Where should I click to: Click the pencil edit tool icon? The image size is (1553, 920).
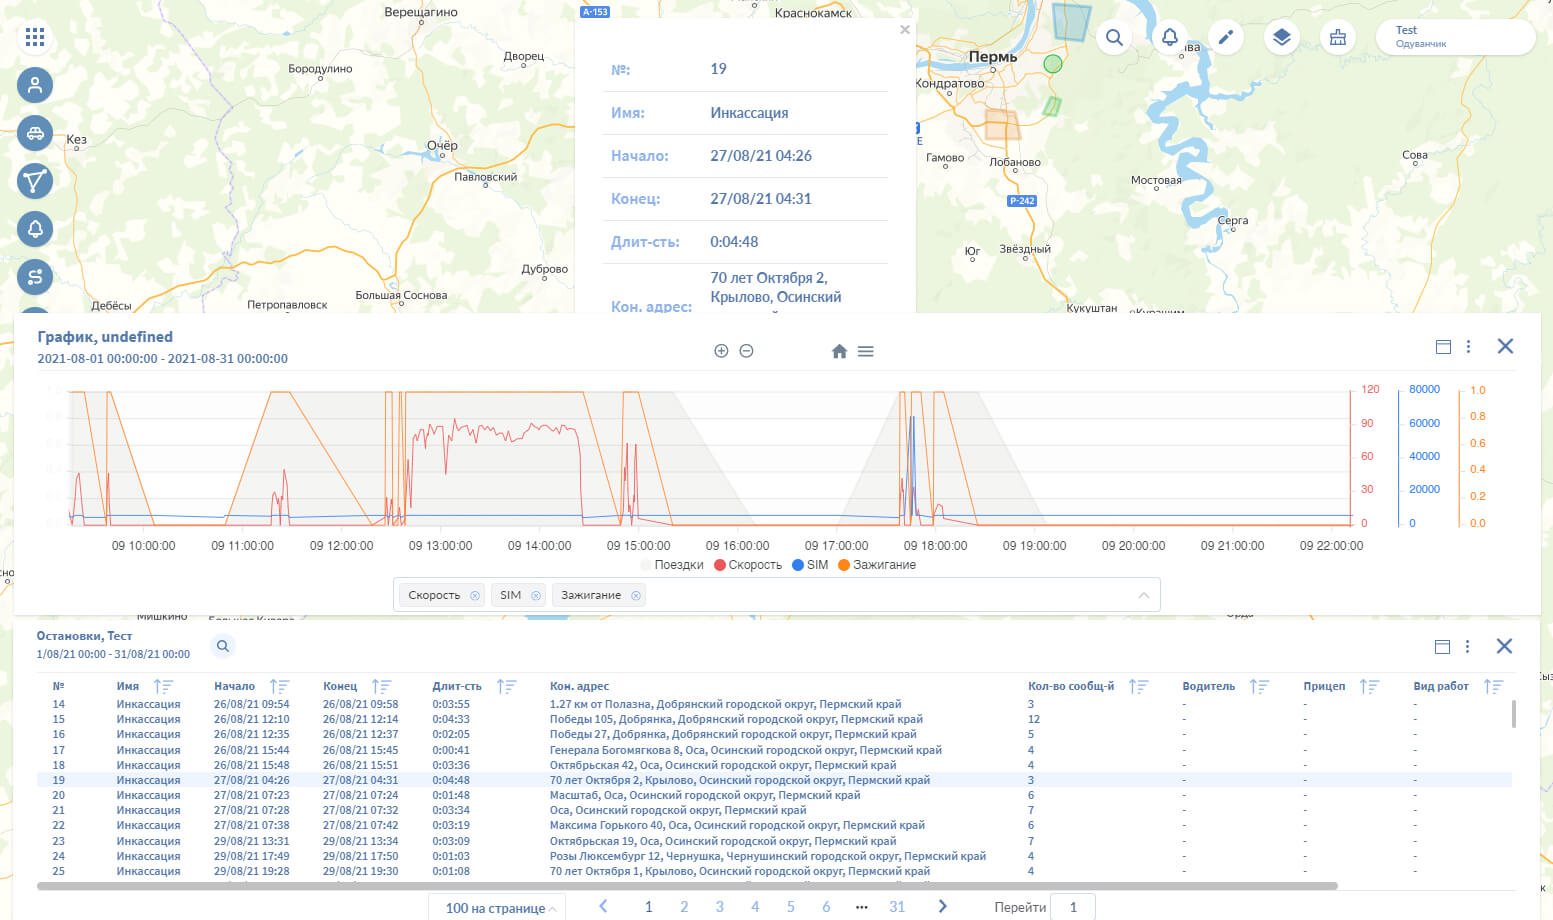point(1225,38)
